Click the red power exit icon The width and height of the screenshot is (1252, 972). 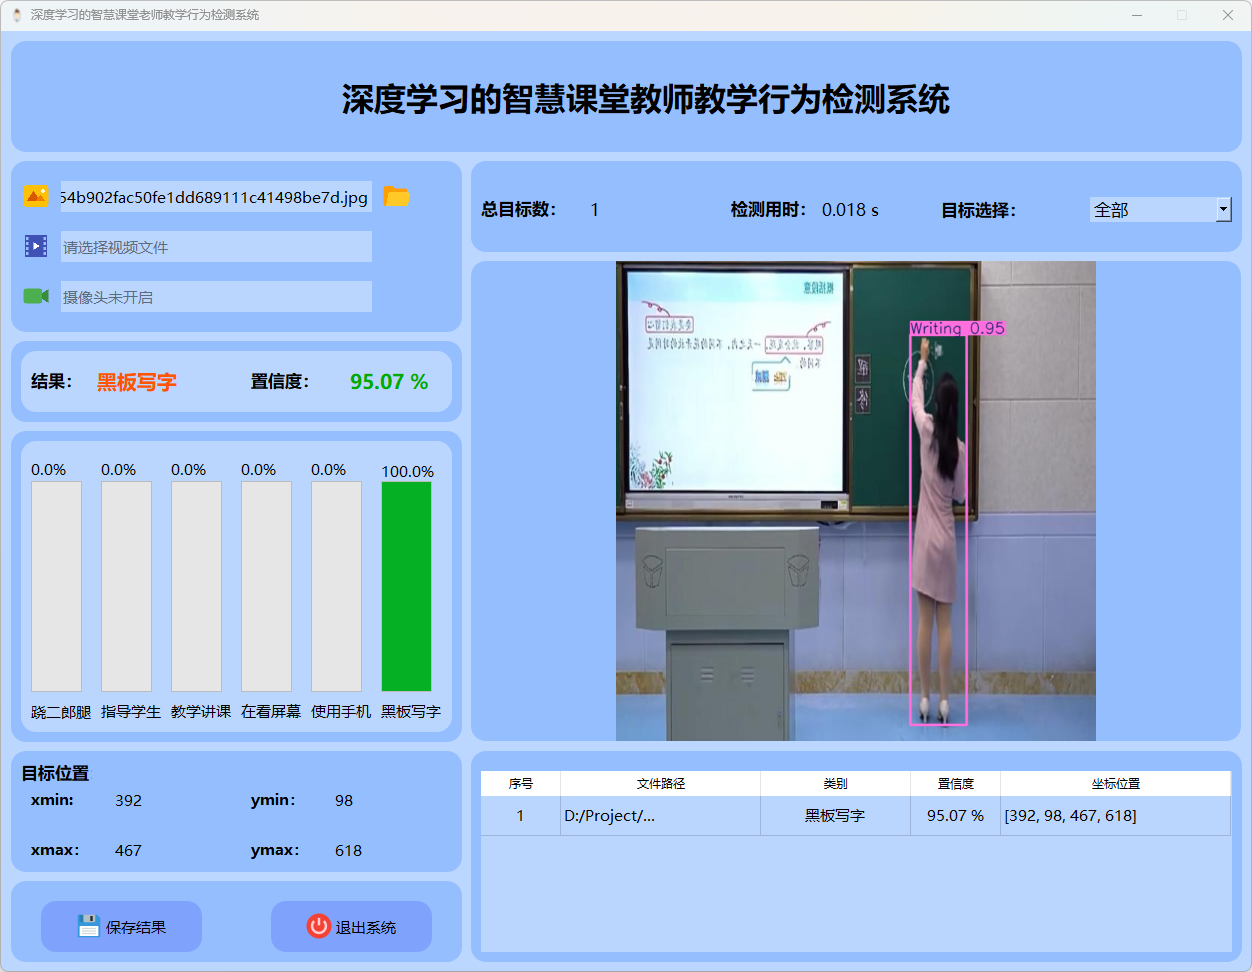point(318,926)
